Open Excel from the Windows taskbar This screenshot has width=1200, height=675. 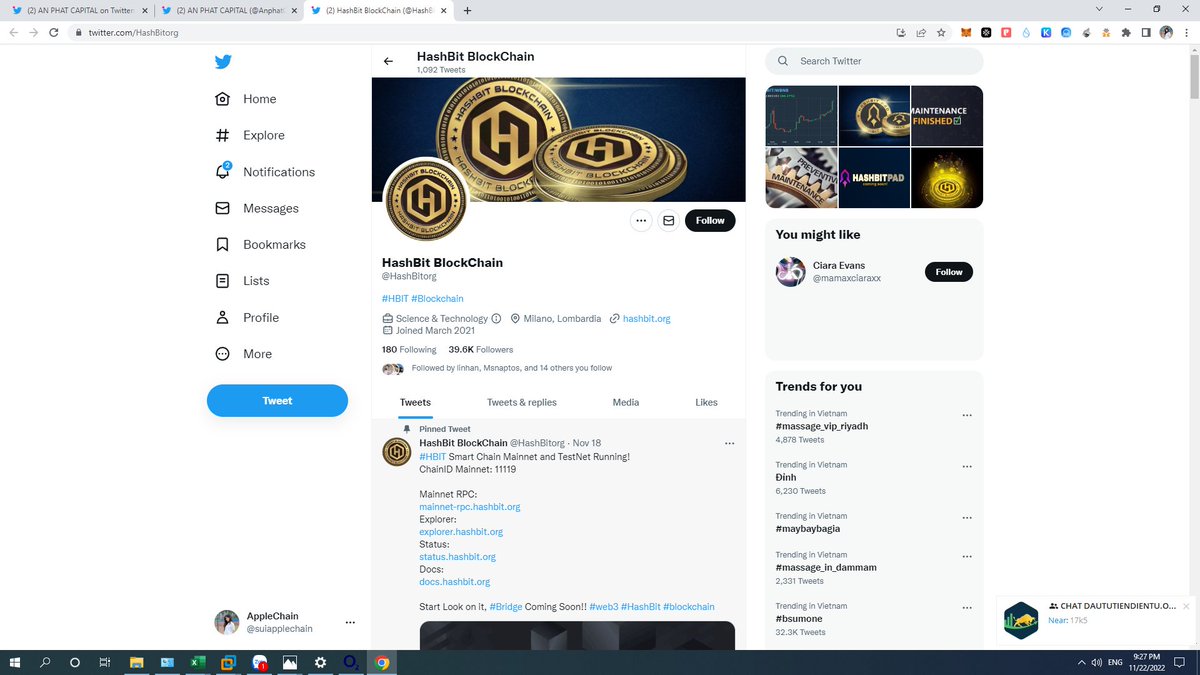click(198, 662)
